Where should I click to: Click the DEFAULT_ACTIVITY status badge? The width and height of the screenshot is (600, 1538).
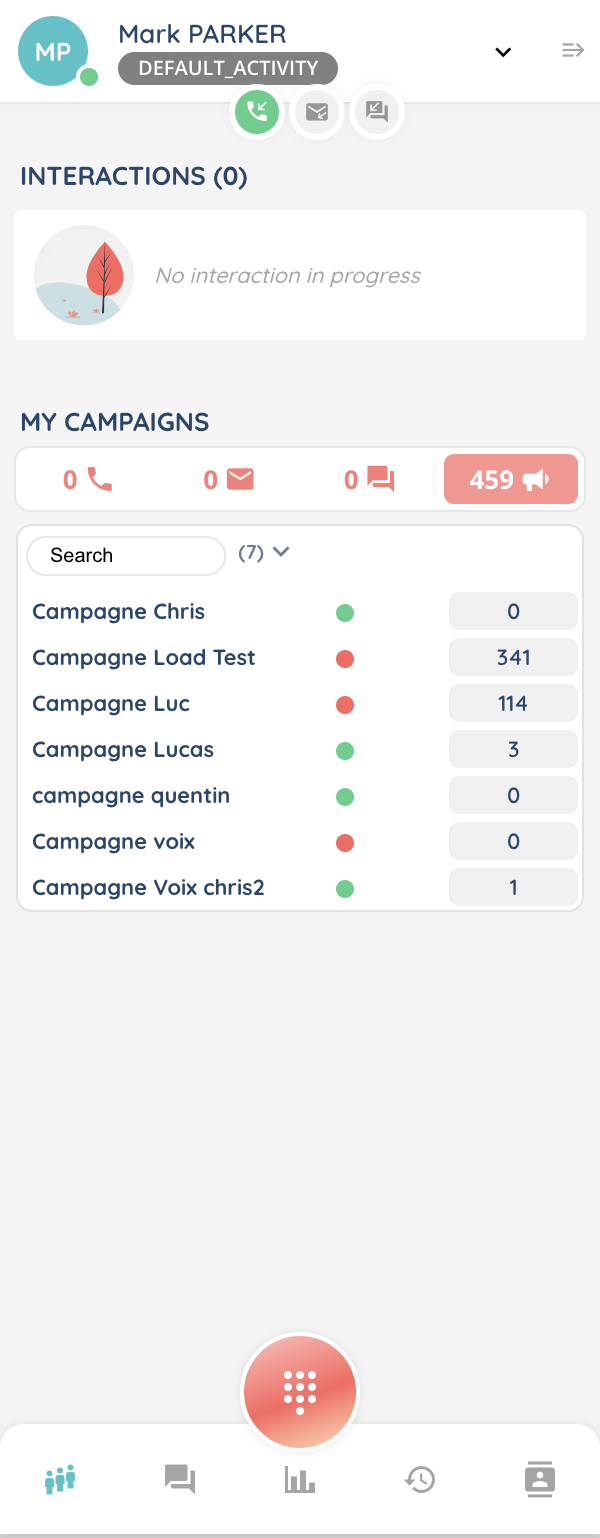[x=228, y=69]
